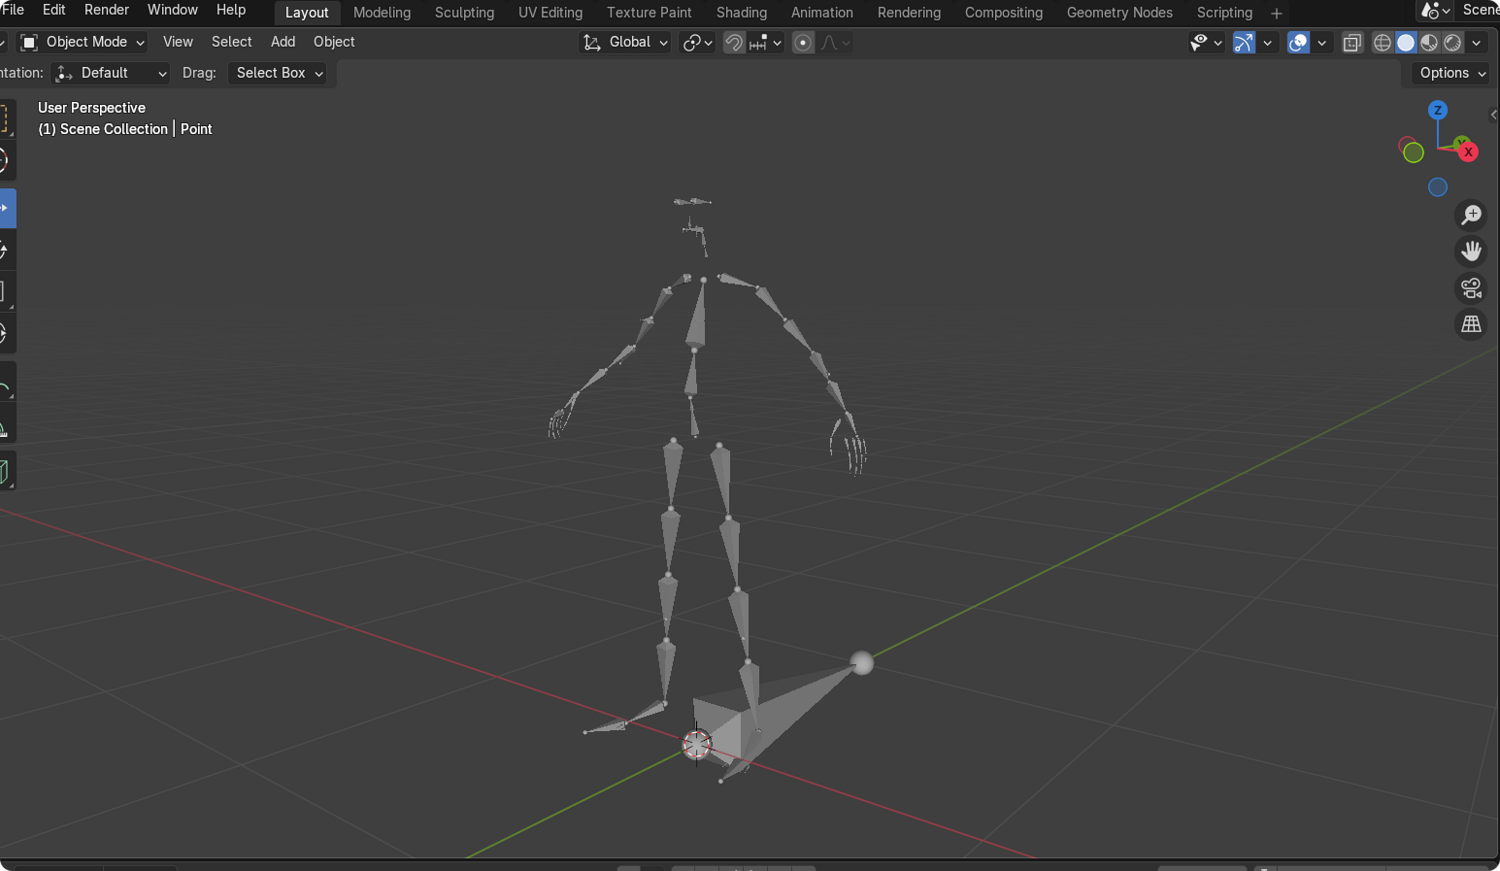The height and width of the screenshot is (871, 1500).
Task: Open the viewport Object menu
Action: click(x=334, y=42)
